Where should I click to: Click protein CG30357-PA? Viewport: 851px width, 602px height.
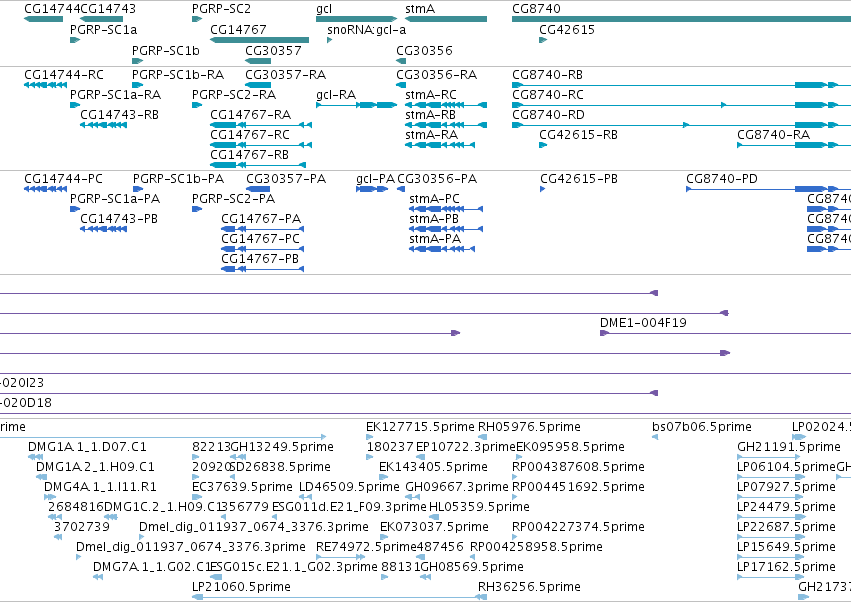258,189
